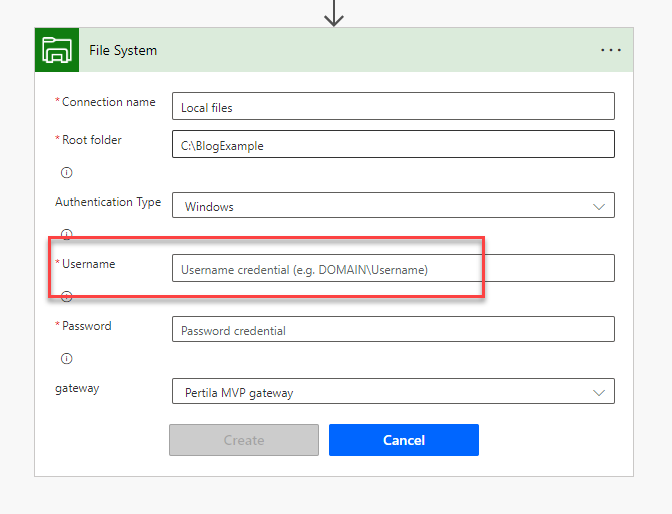
Task: Click the info icon below Username
Action: pos(67,296)
